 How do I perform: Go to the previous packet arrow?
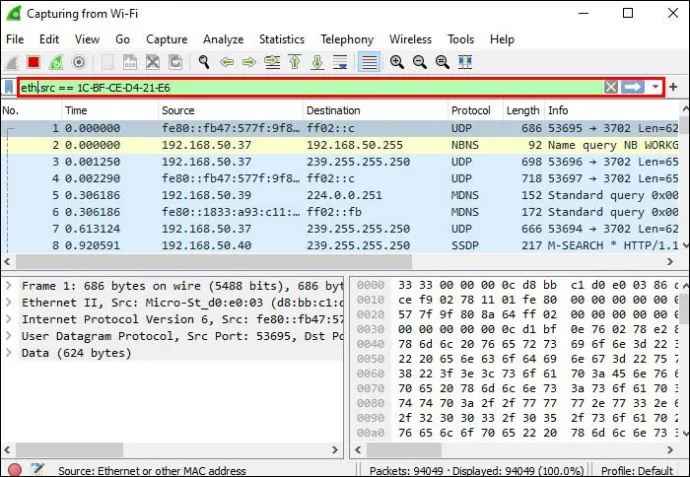tap(227, 62)
